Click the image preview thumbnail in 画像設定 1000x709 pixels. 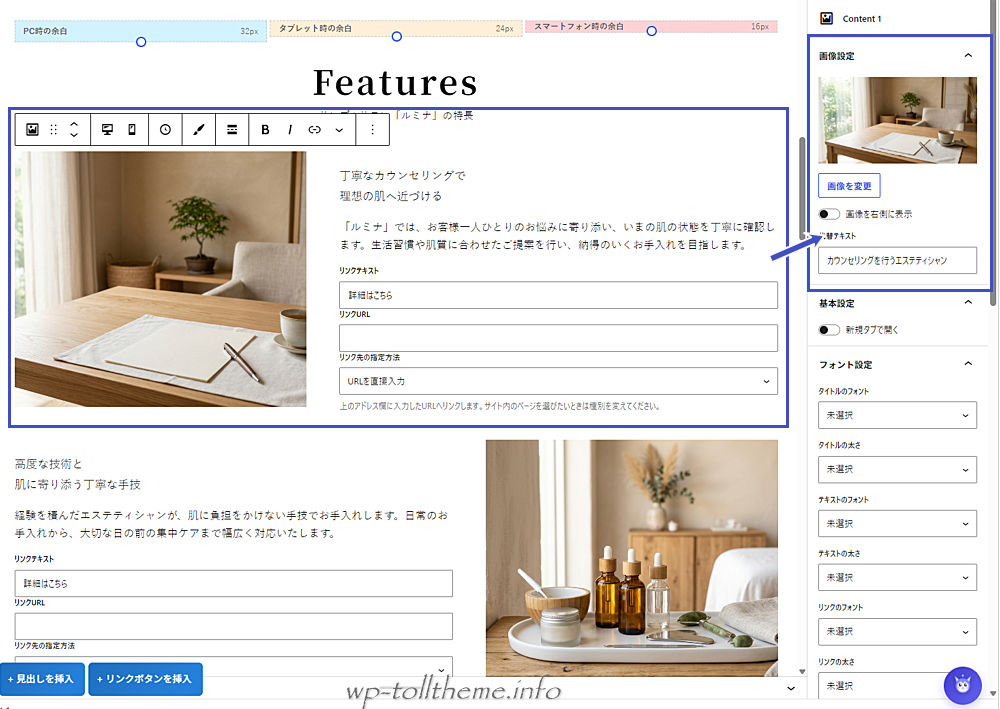pos(897,120)
